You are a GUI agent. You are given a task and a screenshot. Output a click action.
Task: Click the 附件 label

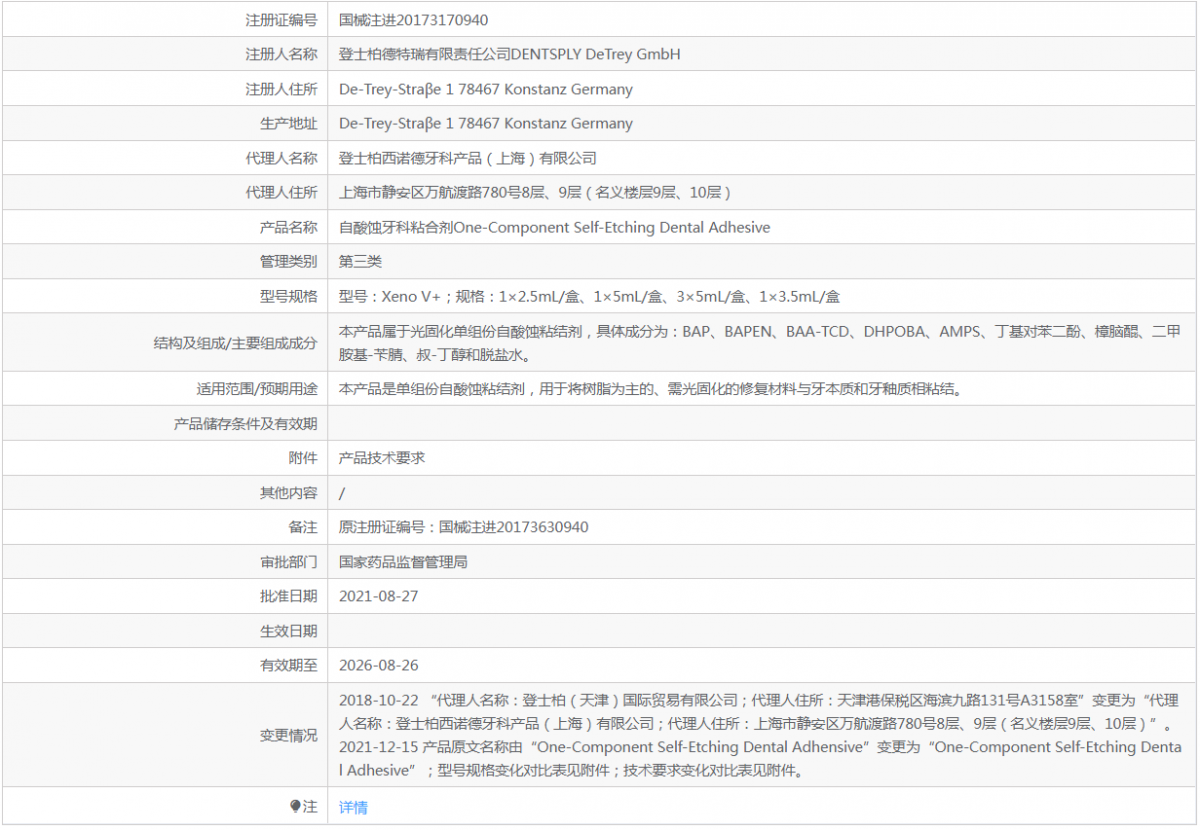click(303, 458)
